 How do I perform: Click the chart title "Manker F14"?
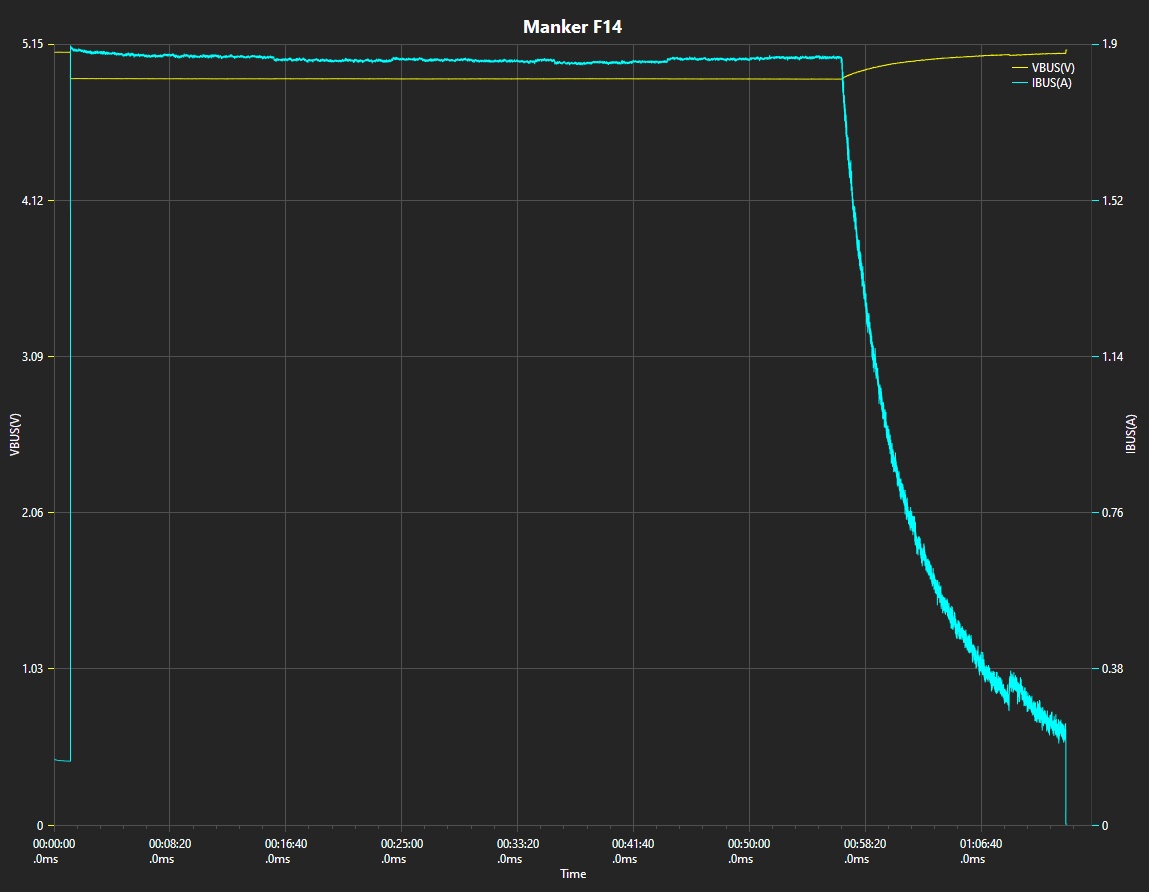(572, 27)
